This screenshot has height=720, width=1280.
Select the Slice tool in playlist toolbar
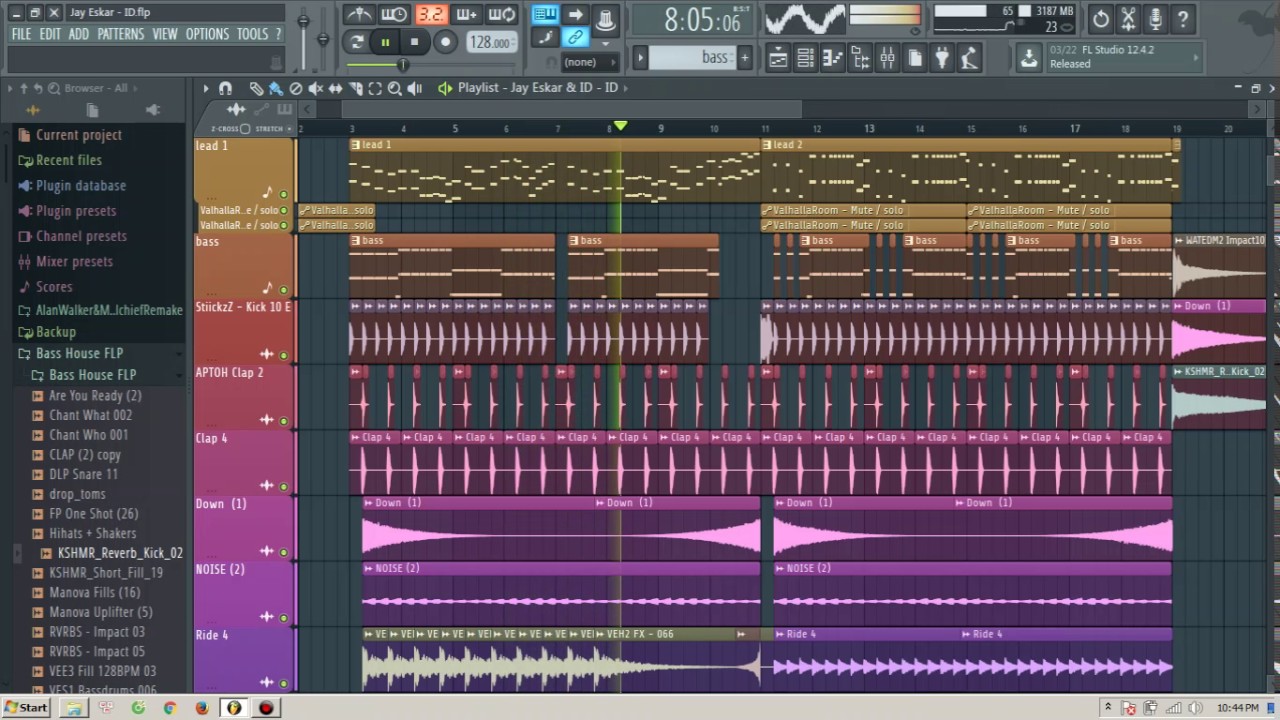click(355, 88)
